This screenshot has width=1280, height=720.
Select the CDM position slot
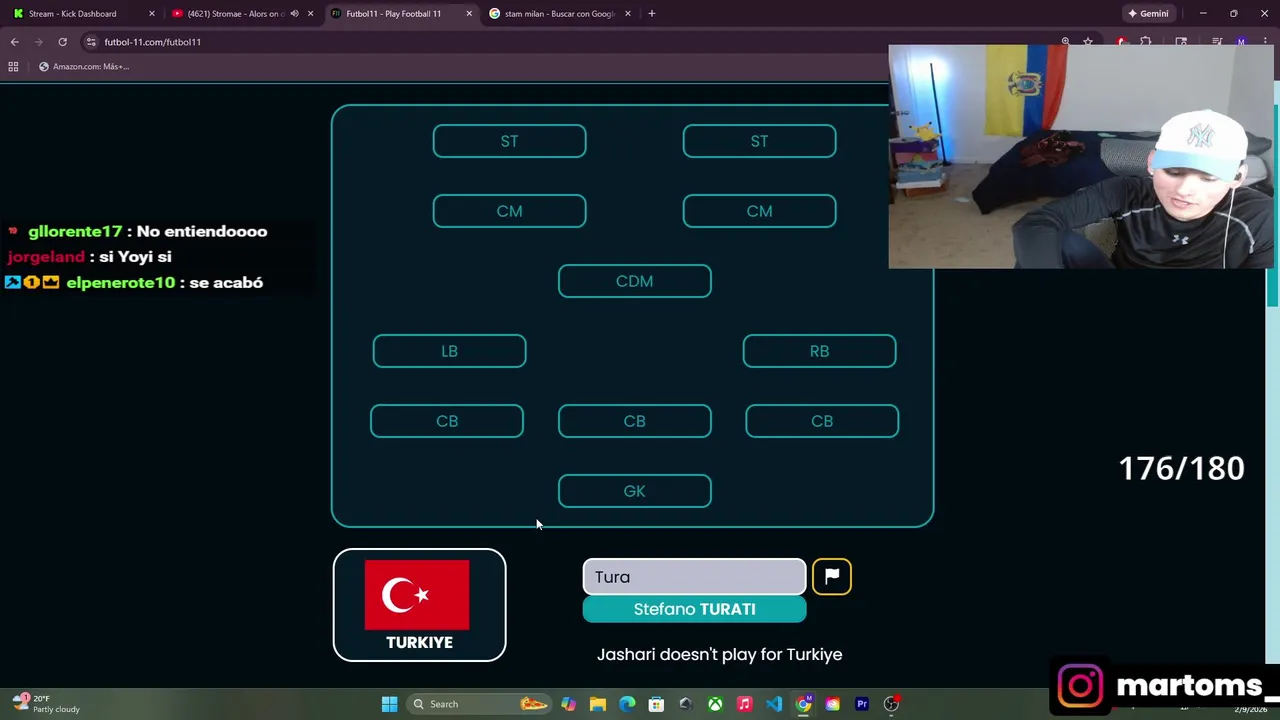(634, 281)
